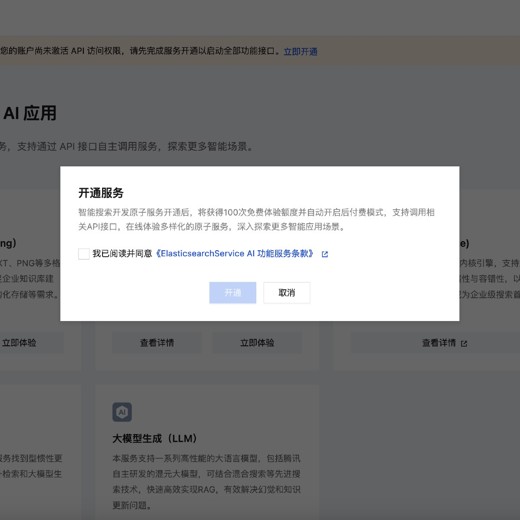520x520 pixels.
Task: Click the 取消 button to dismiss dialog
Action: pyautogui.click(x=287, y=293)
